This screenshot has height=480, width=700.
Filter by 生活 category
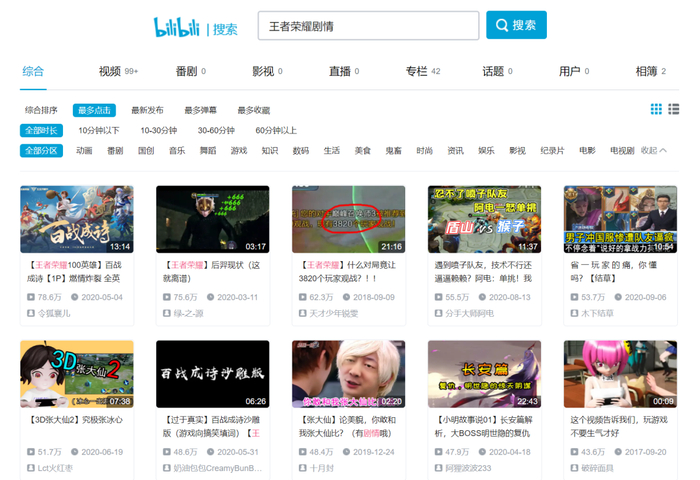pos(332,150)
